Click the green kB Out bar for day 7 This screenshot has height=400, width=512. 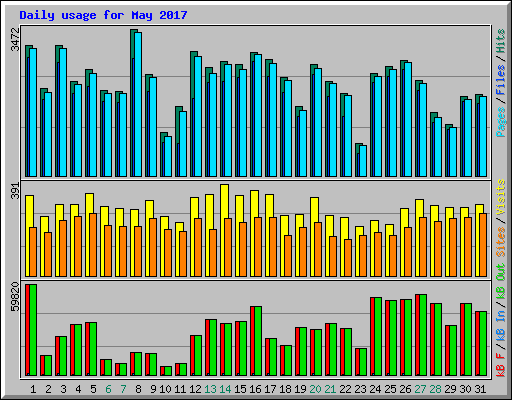123,369
